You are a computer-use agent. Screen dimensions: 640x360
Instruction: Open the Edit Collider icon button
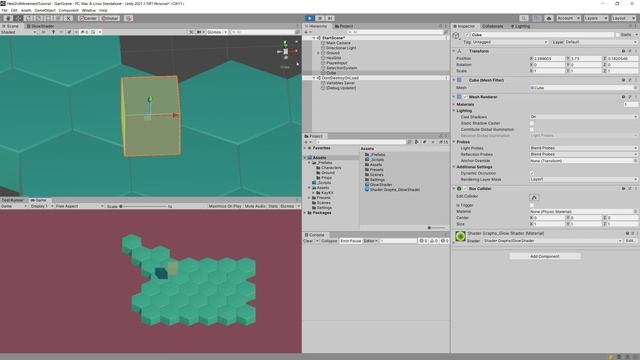(534, 198)
